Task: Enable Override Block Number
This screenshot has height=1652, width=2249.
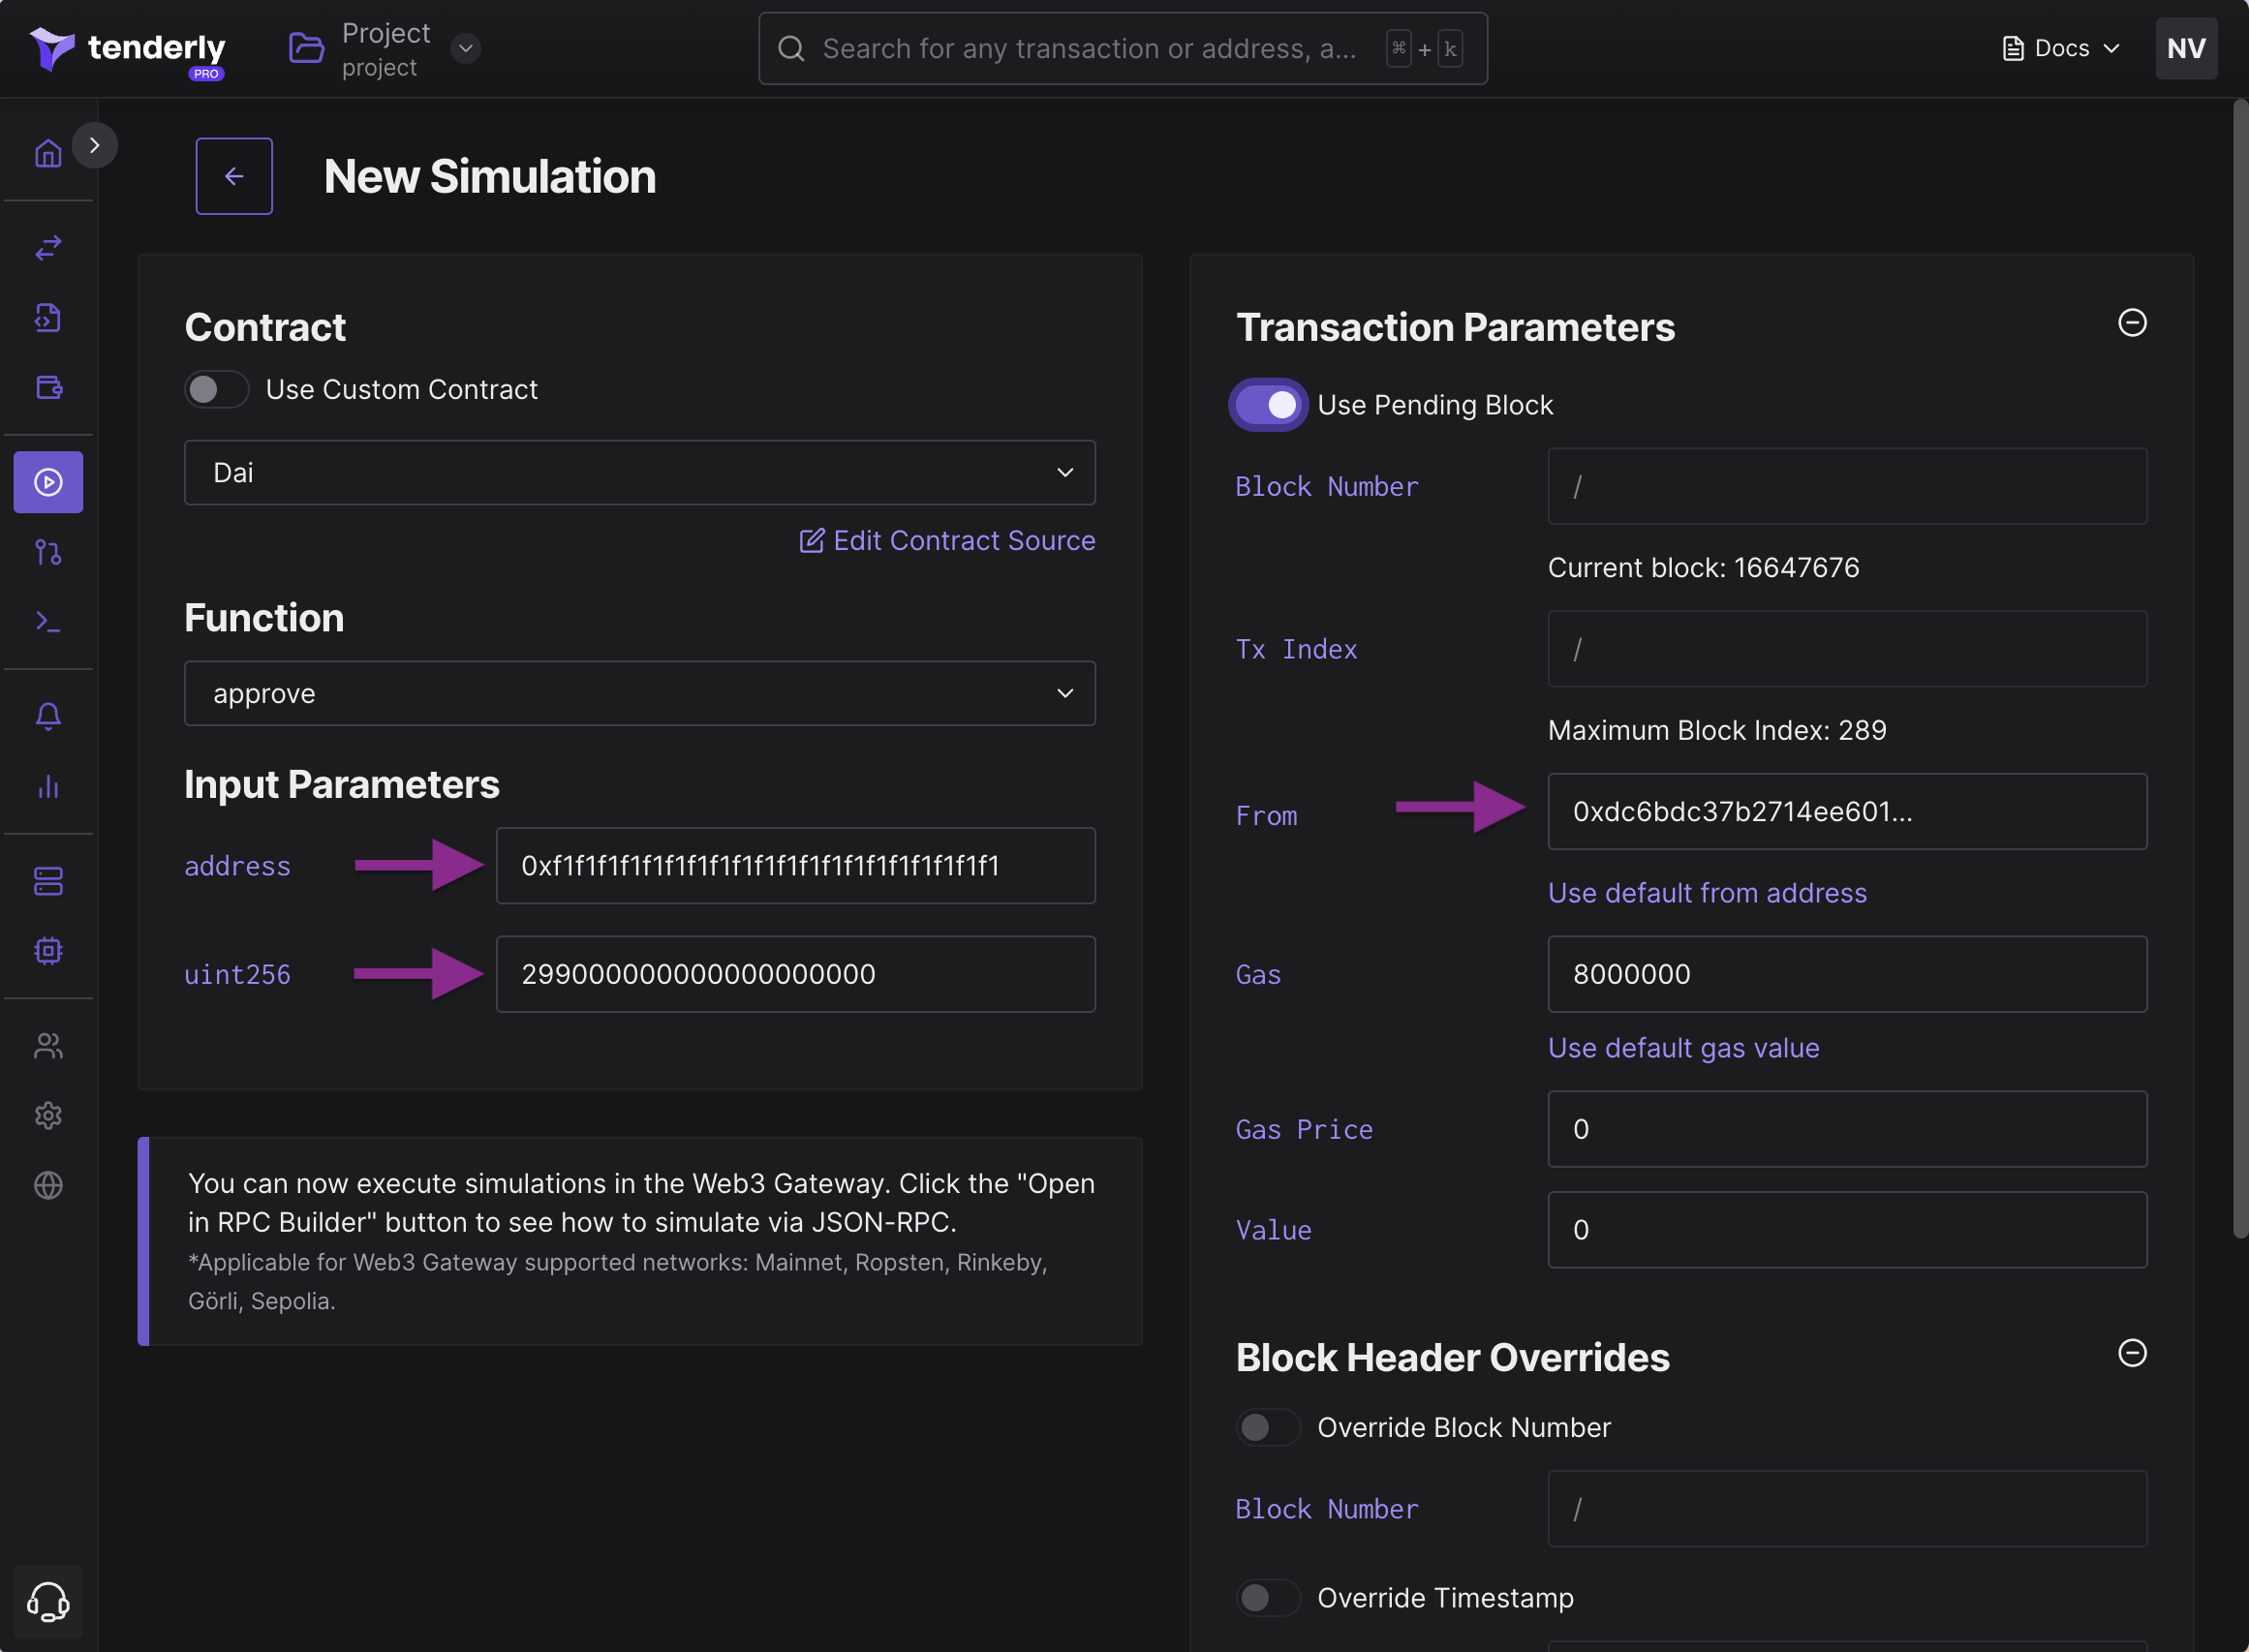Action: click(1267, 1427)
